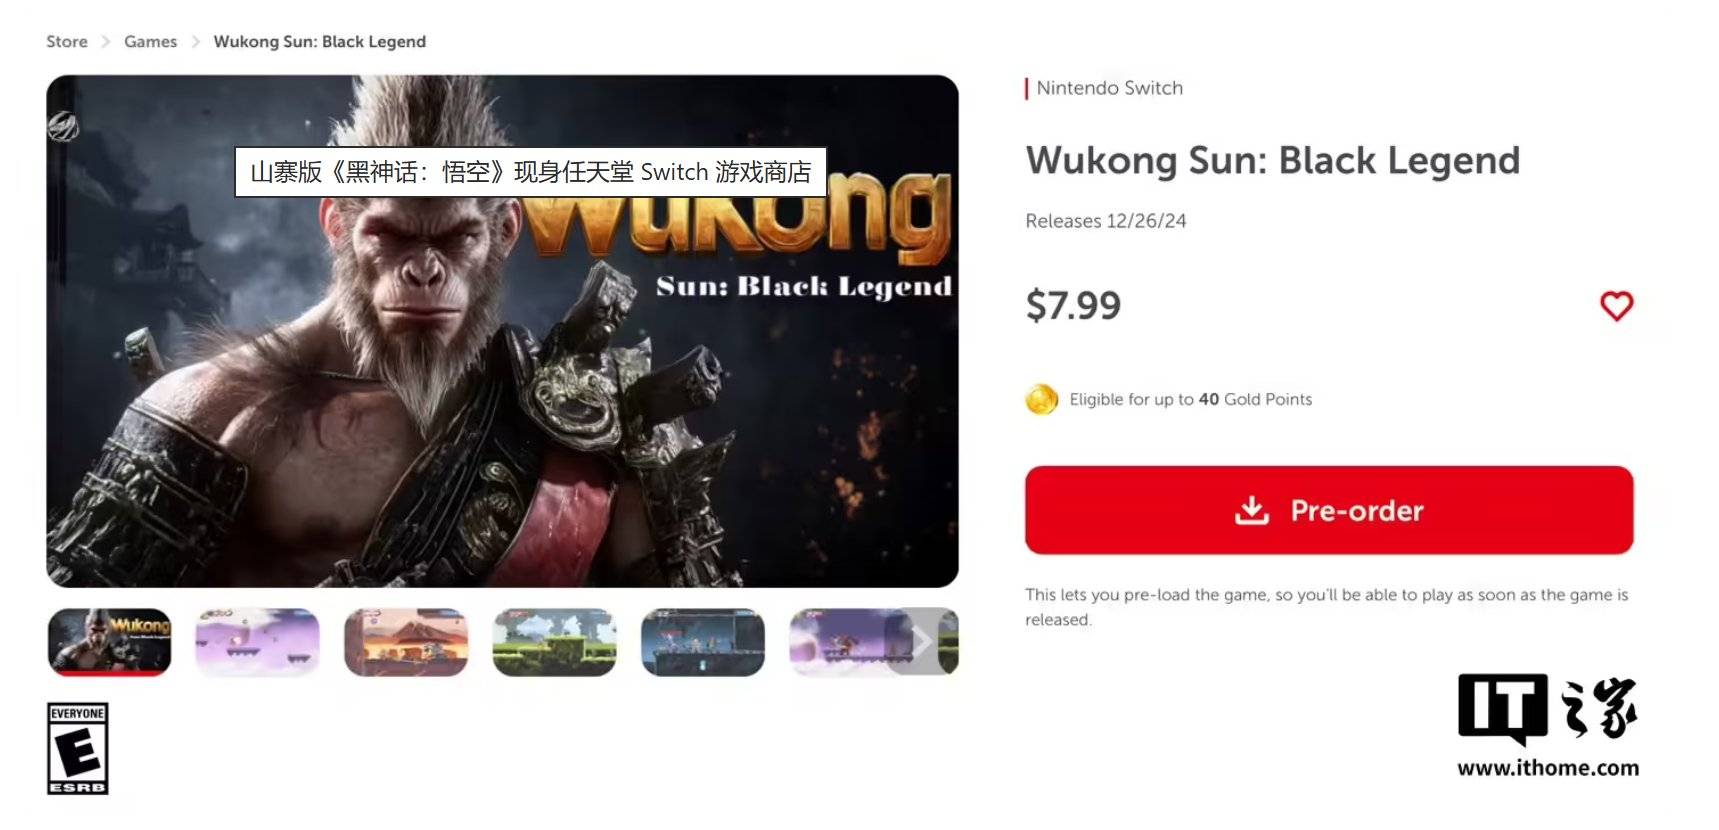Add game to wishlist with heart icon
Image resolution: width=1719 pixels, height=830 pixels.
(1616, 306)
